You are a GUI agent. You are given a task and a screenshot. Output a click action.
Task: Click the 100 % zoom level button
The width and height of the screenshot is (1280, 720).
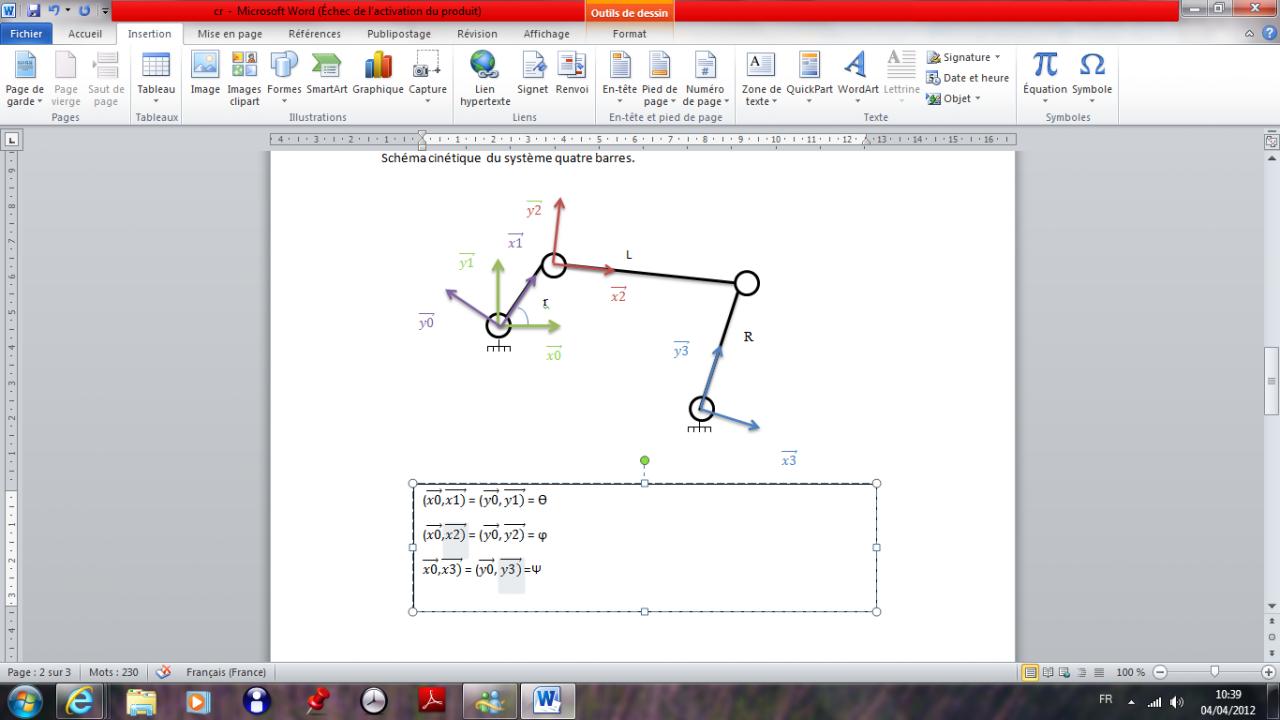(x=1130, y=672)
